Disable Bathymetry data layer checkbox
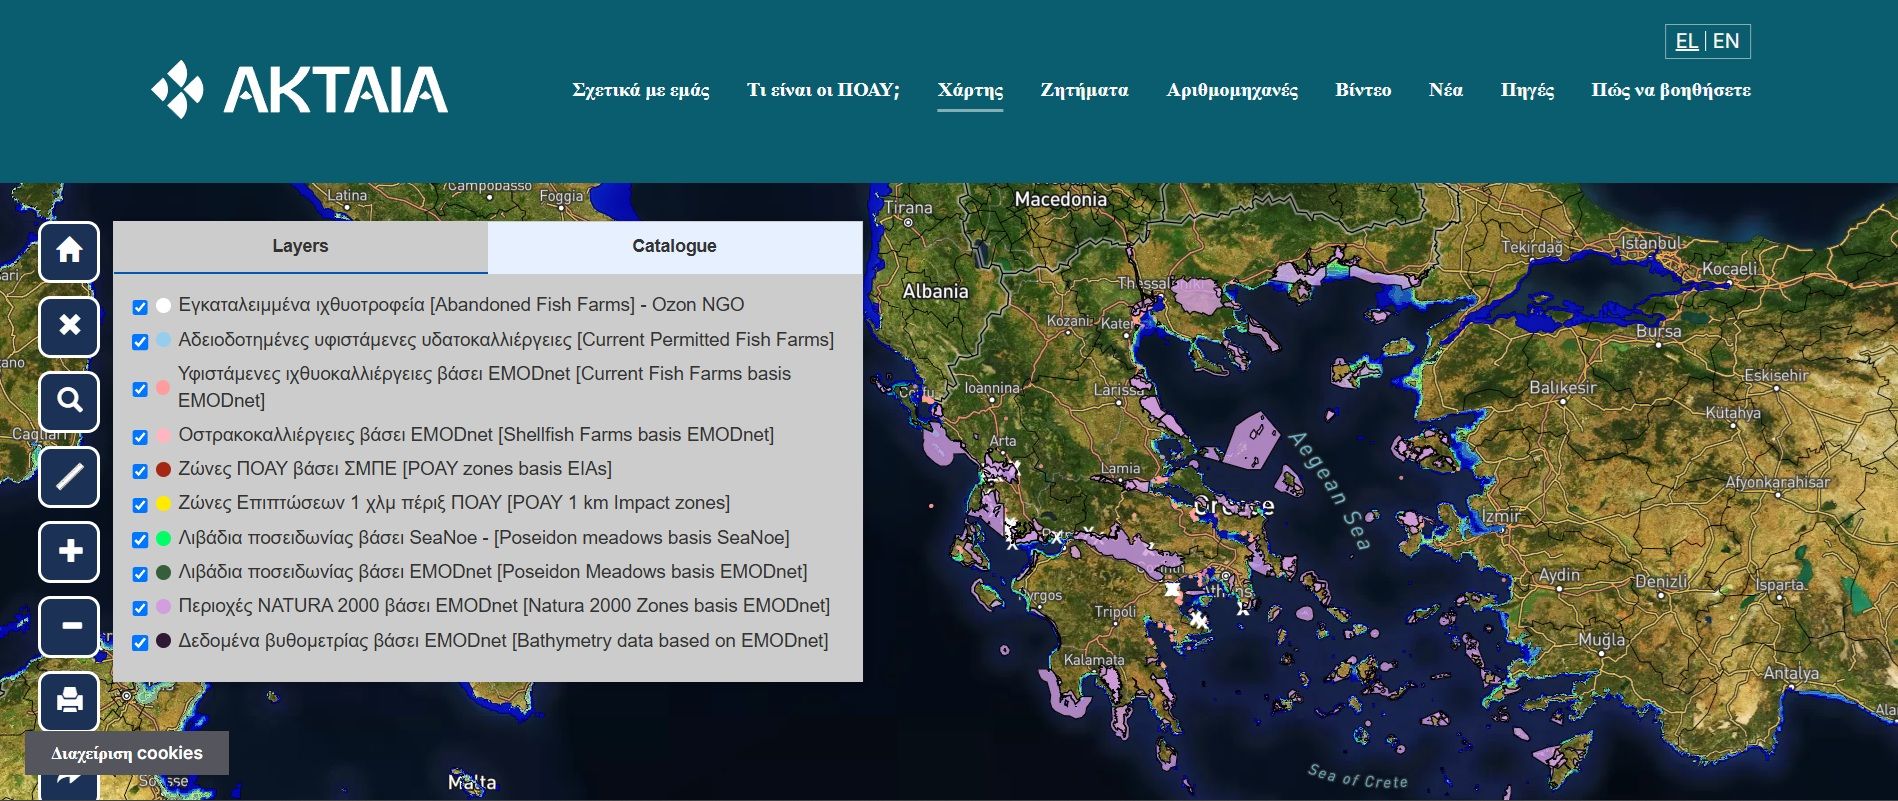This screenshot has width=1898, height=801. (x=140, y=643)
